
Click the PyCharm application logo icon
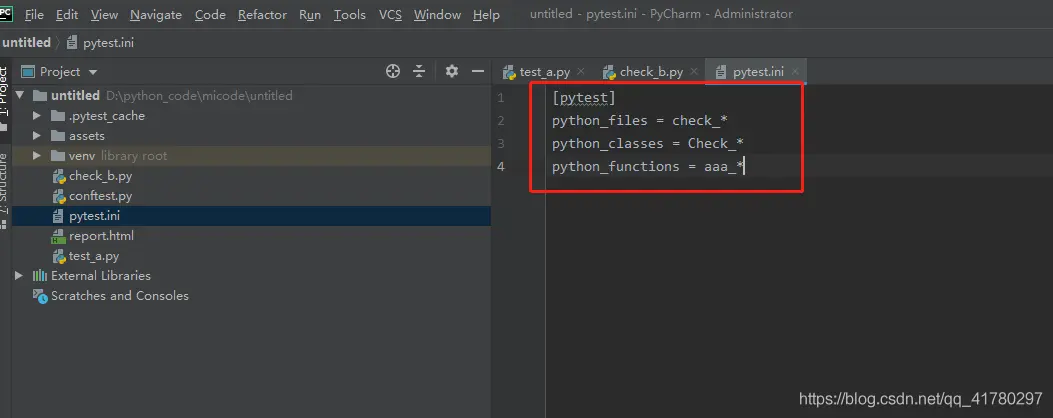point(6,13)
